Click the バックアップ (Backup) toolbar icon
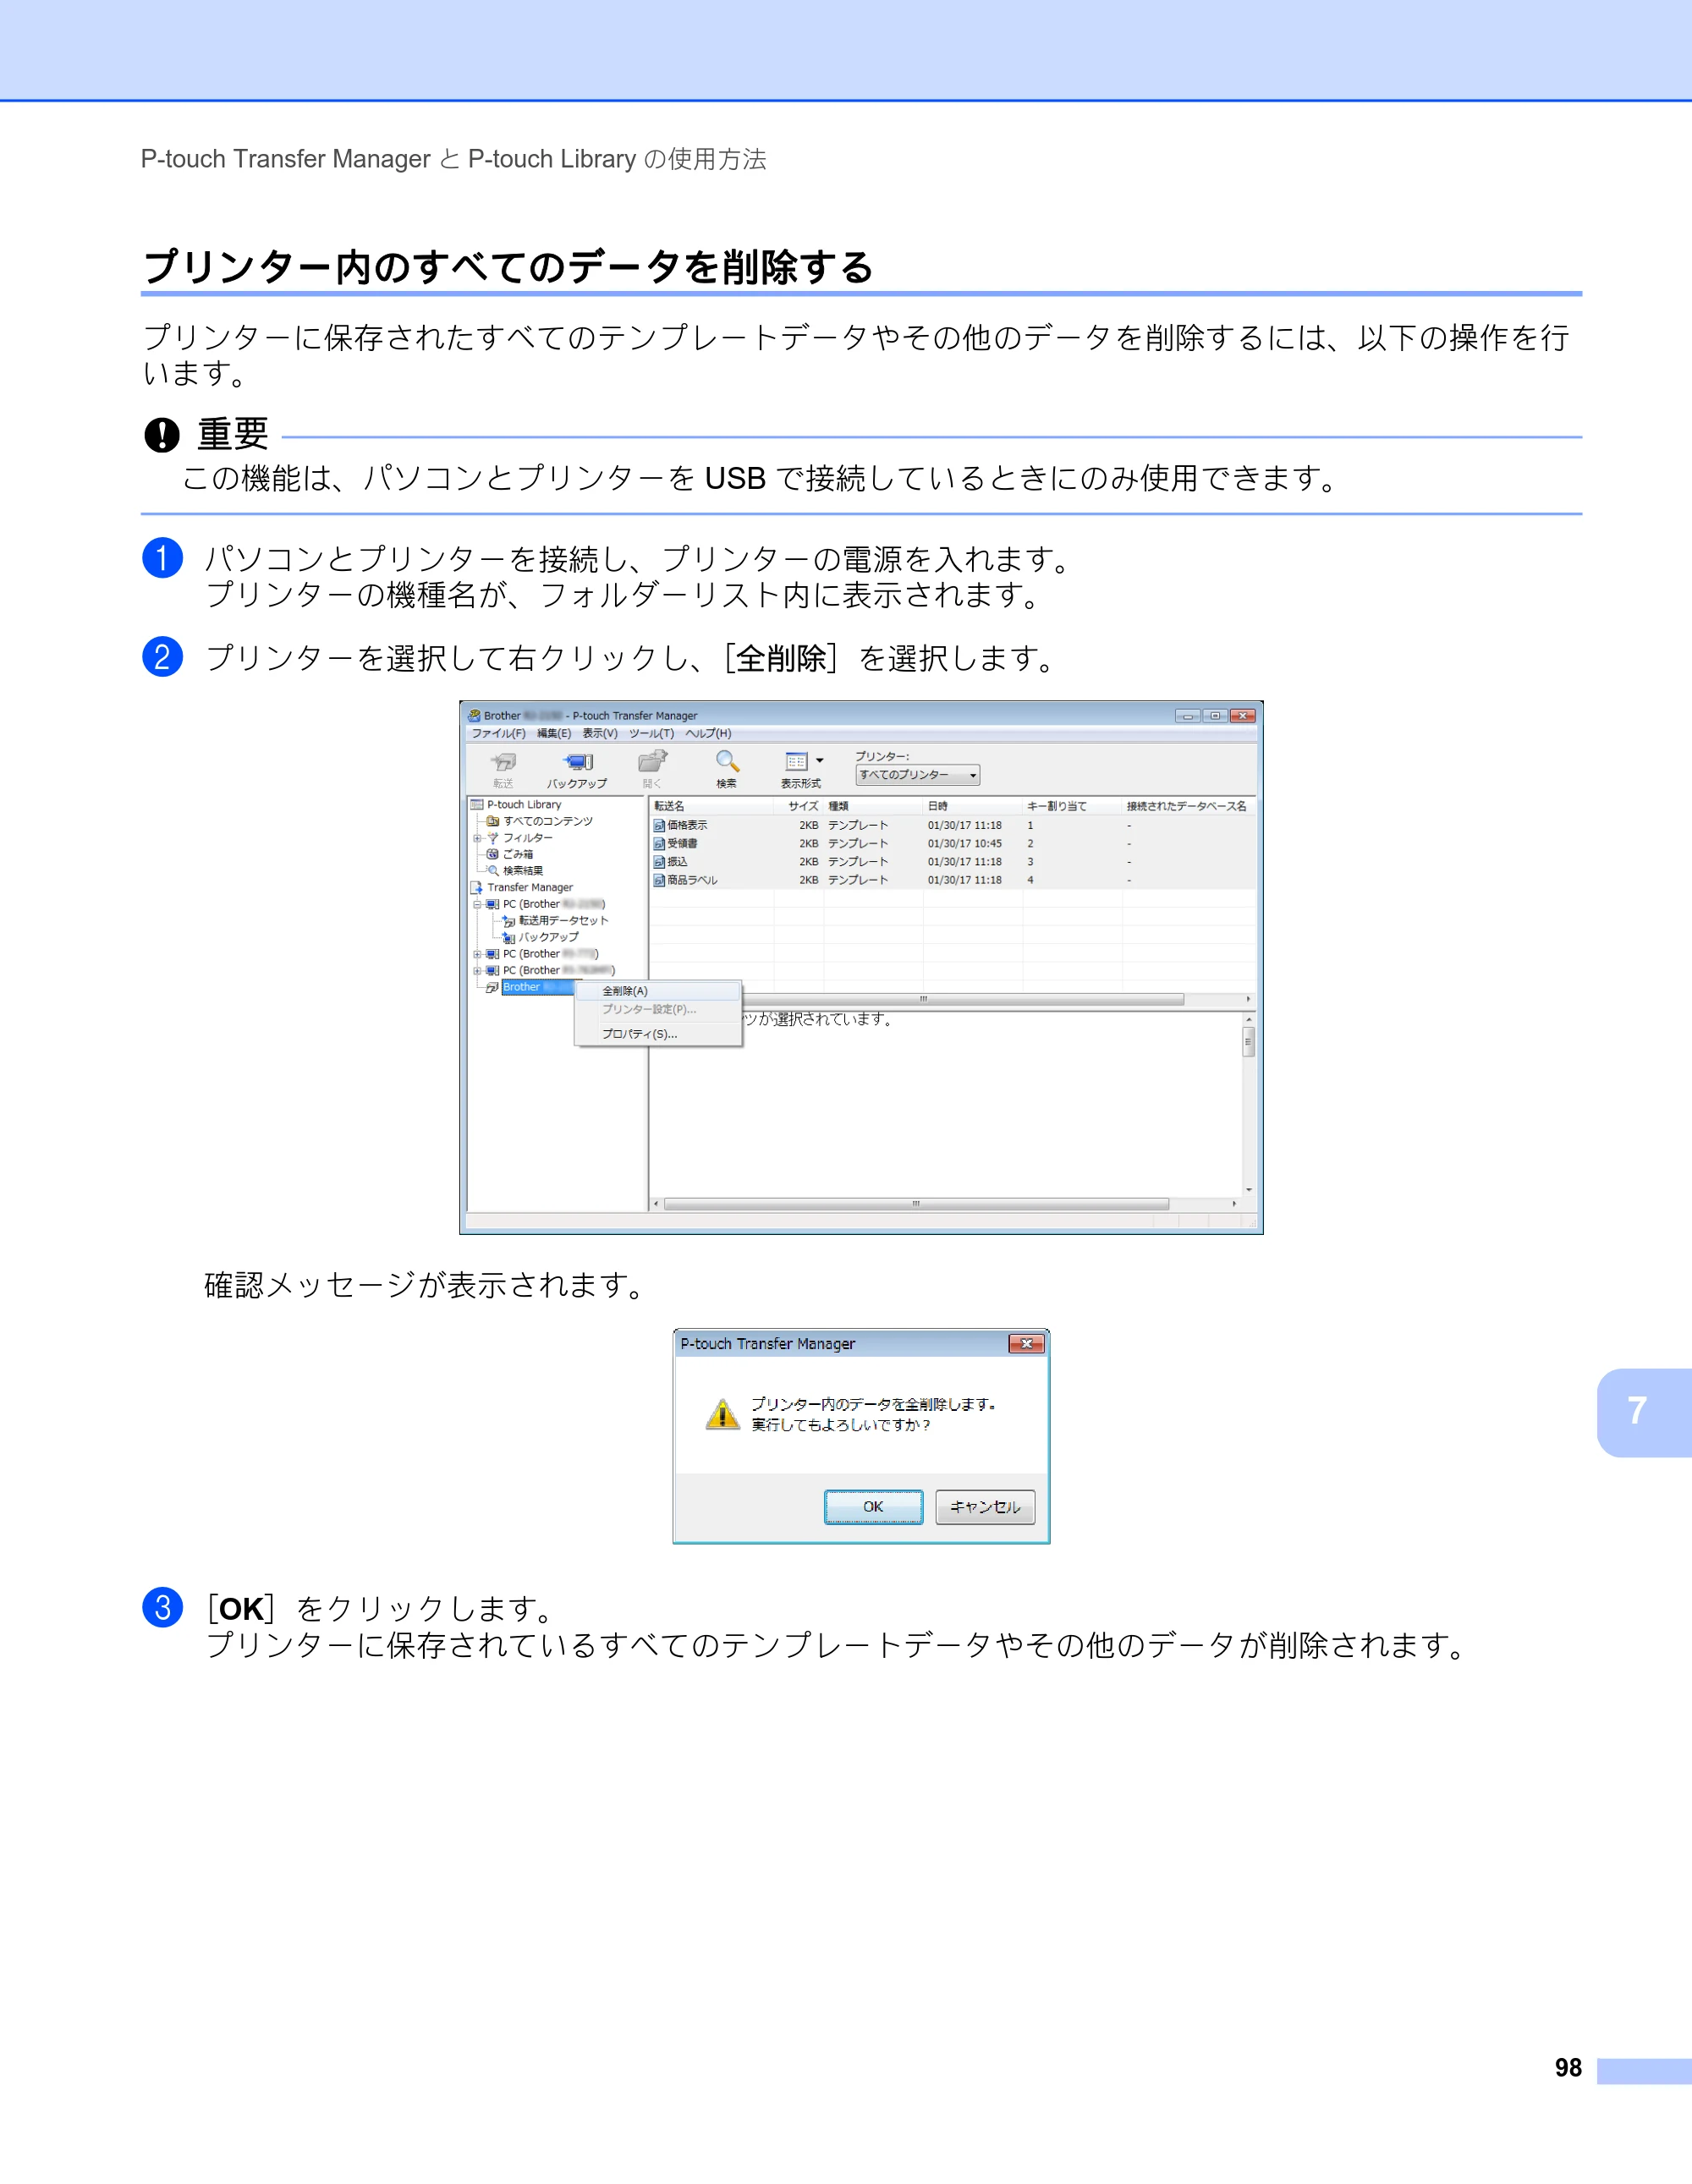This screenshot has width=1692, height=2184. pos(577,763)
